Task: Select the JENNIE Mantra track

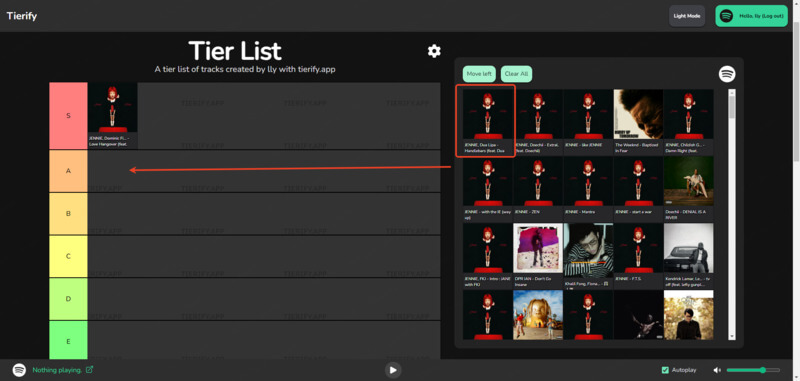Action: 588,189
